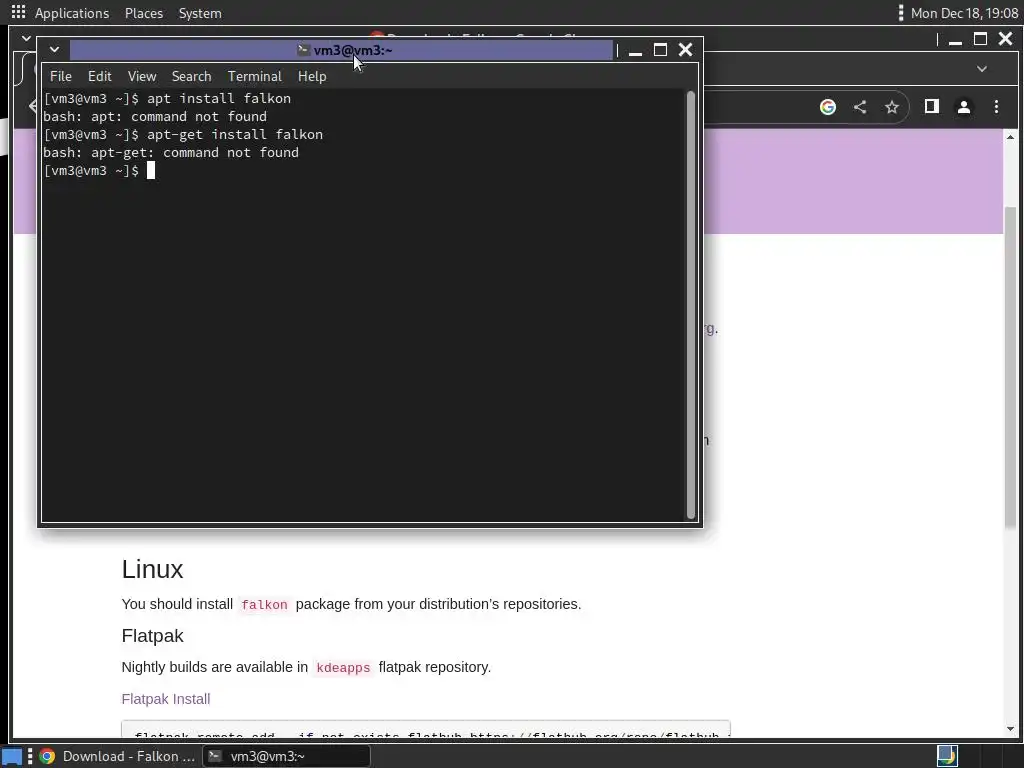
Task: Click the flatpak remote-add code block
Action: [x=426, y=730]
